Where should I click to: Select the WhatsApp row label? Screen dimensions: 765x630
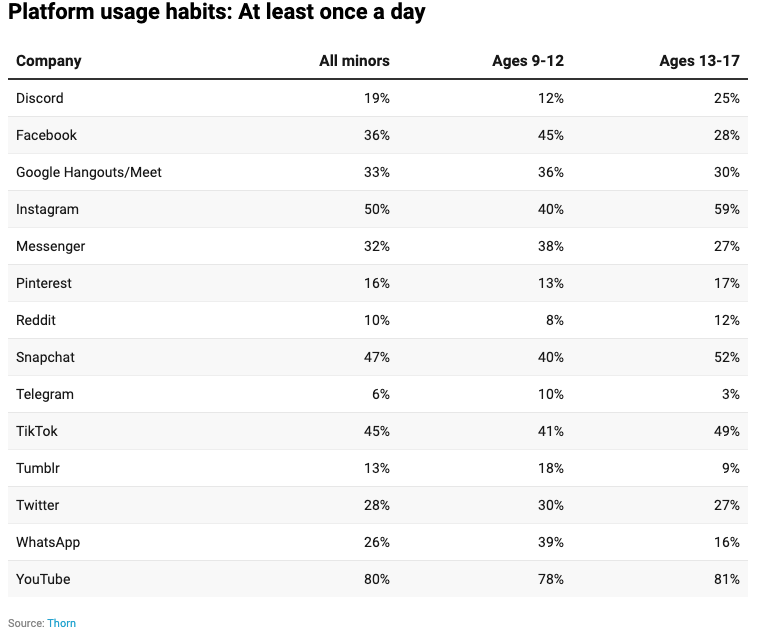tap(48, 542)
